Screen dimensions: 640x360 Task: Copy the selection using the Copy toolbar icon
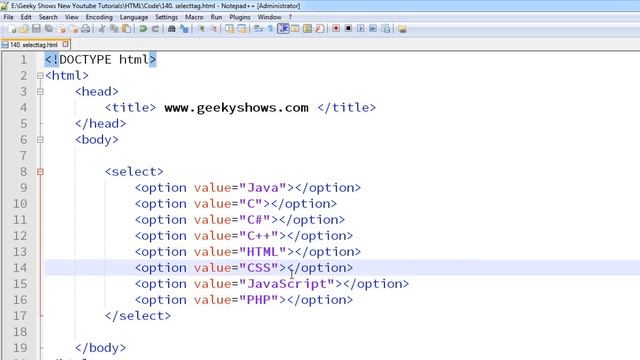tap(114, 29)
